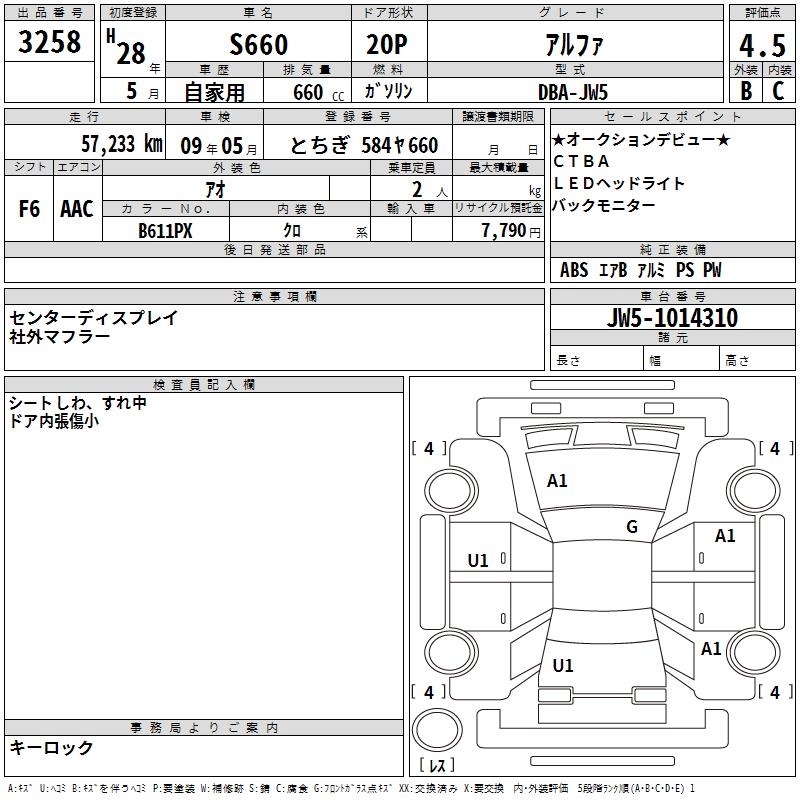Click the アルファ grade field
The image size is (800, 800).
pos(571,45)
